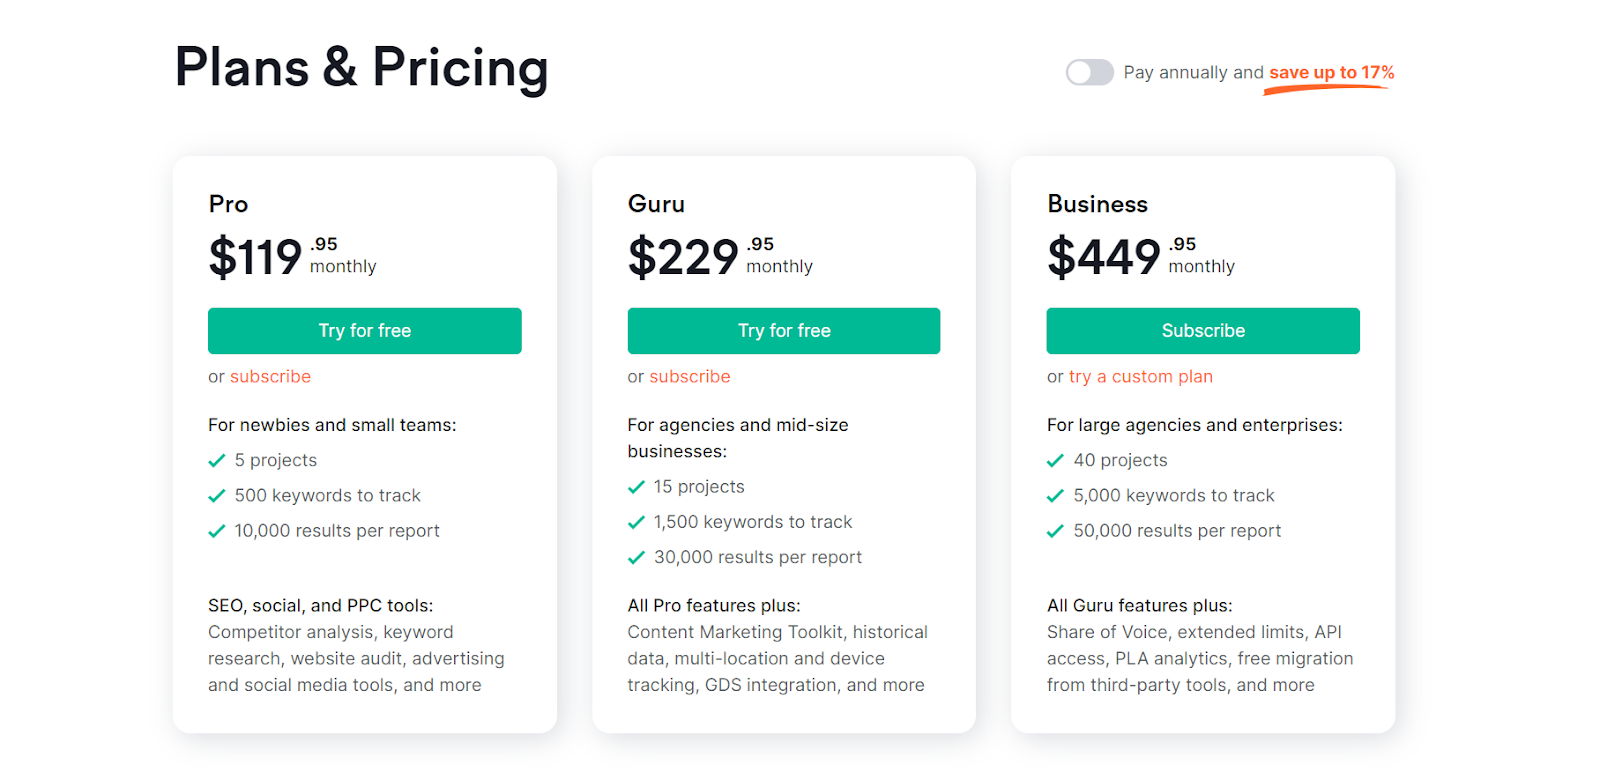1600x780 pixels.
Task: Click the save up to 17% text
Action: pos(1331,73)
